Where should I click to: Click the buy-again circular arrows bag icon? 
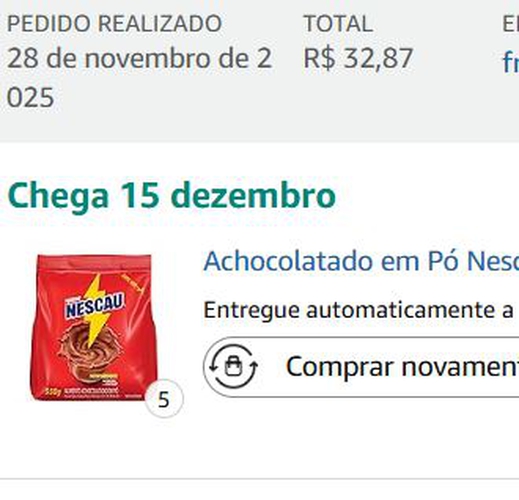[x=233, y=366]
